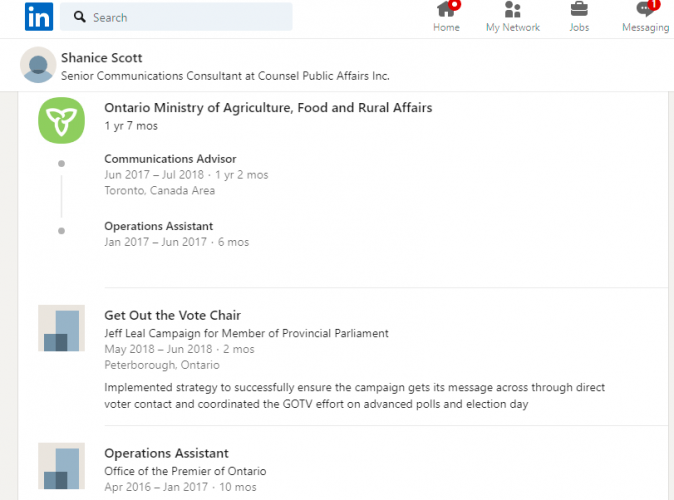Select the Communications Advisor position title
Viewport: 674px width, 500px height.
pos(170,159)
